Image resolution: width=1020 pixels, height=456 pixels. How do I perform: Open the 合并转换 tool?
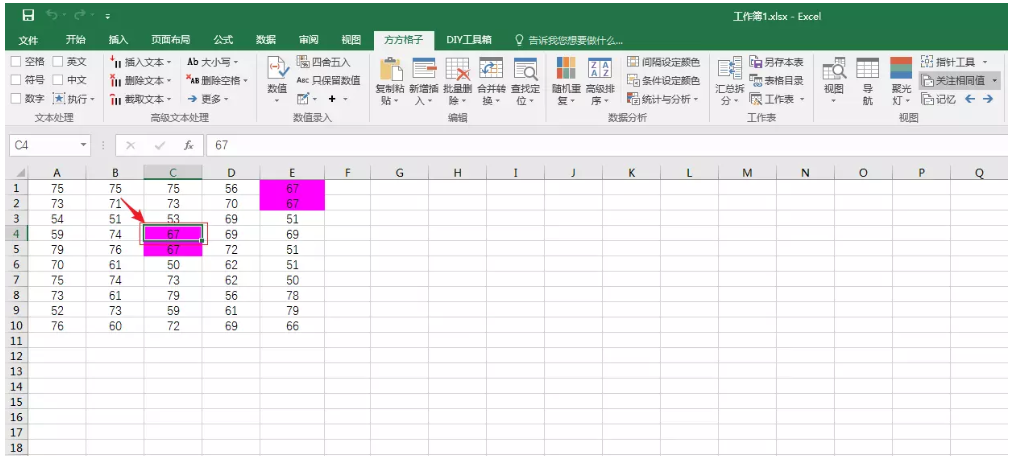point(491,68)
